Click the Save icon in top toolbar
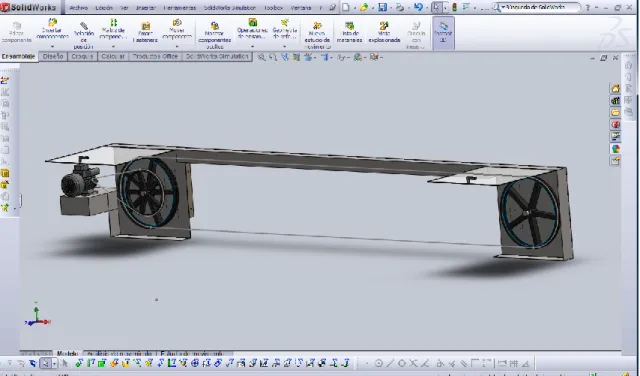Screen dimensions: 640x376 (382, 7)
